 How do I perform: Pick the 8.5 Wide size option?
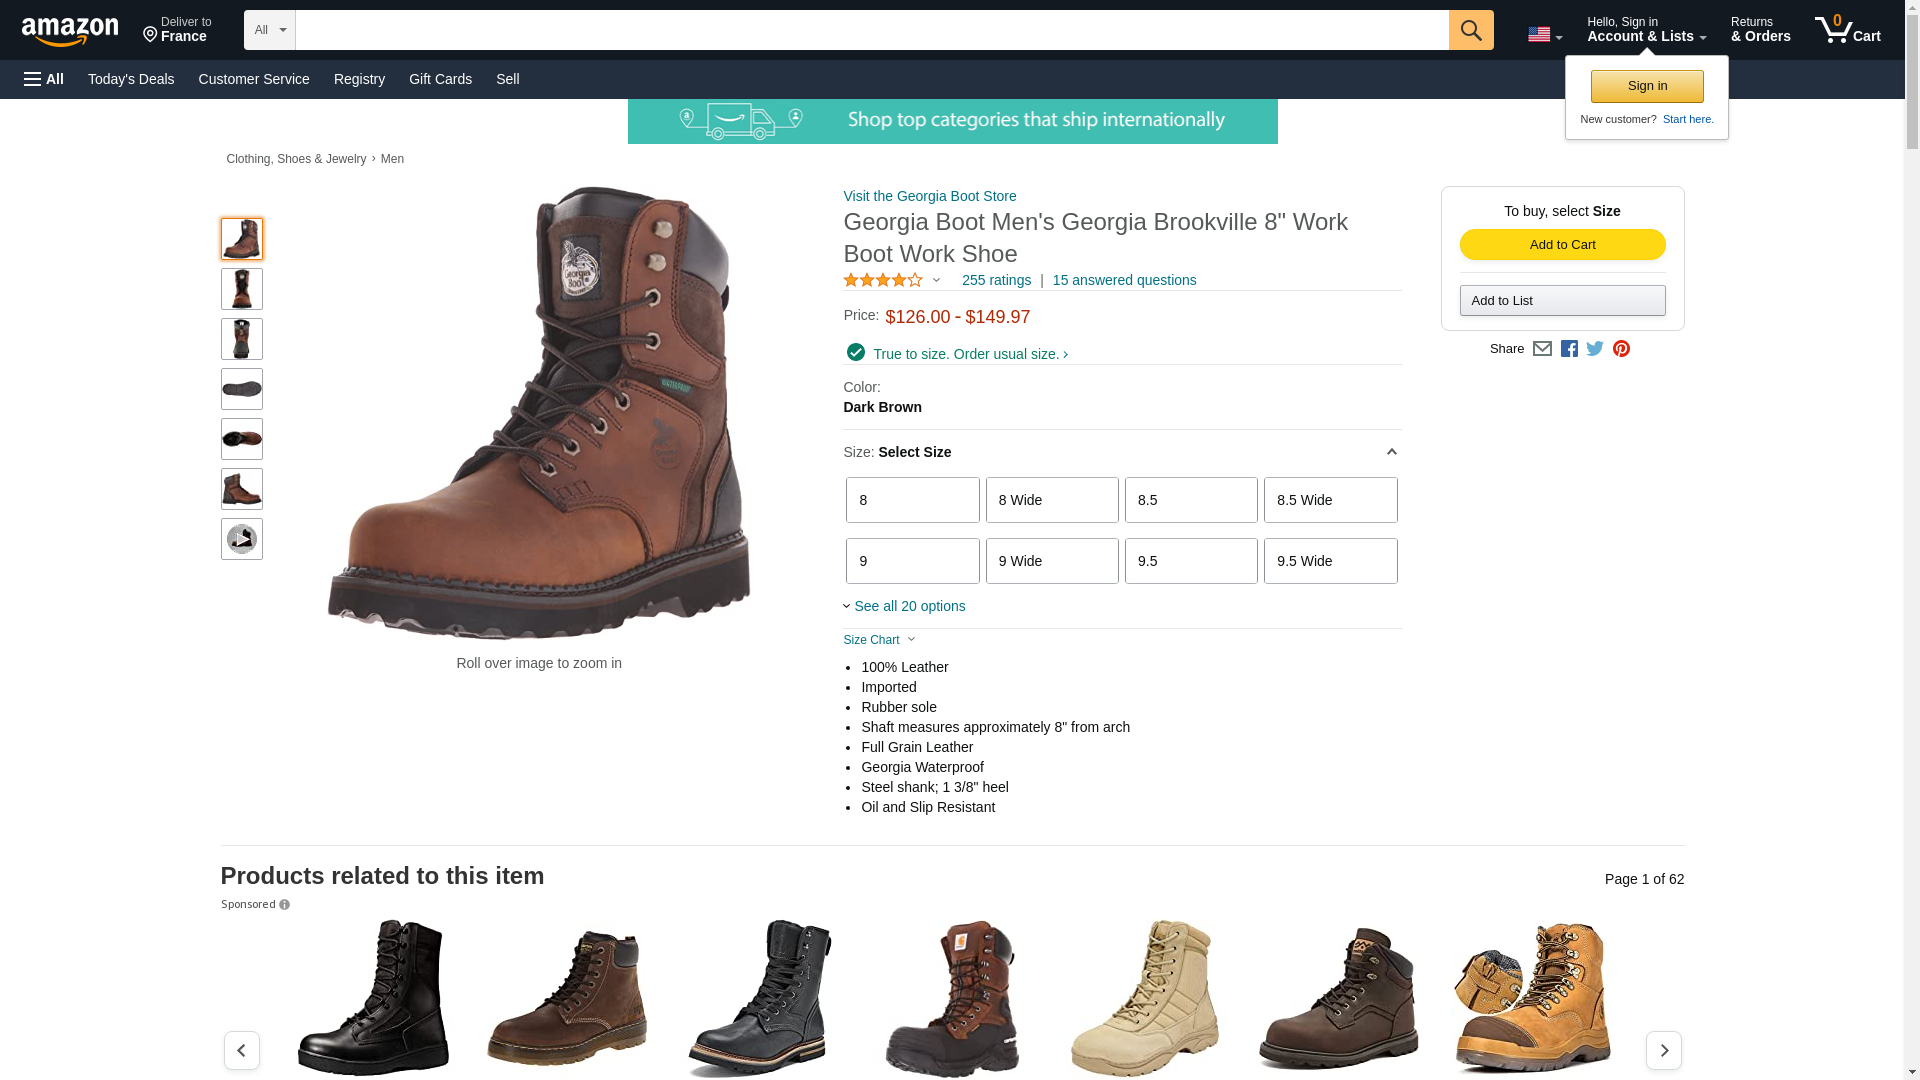coord(1330,500)
